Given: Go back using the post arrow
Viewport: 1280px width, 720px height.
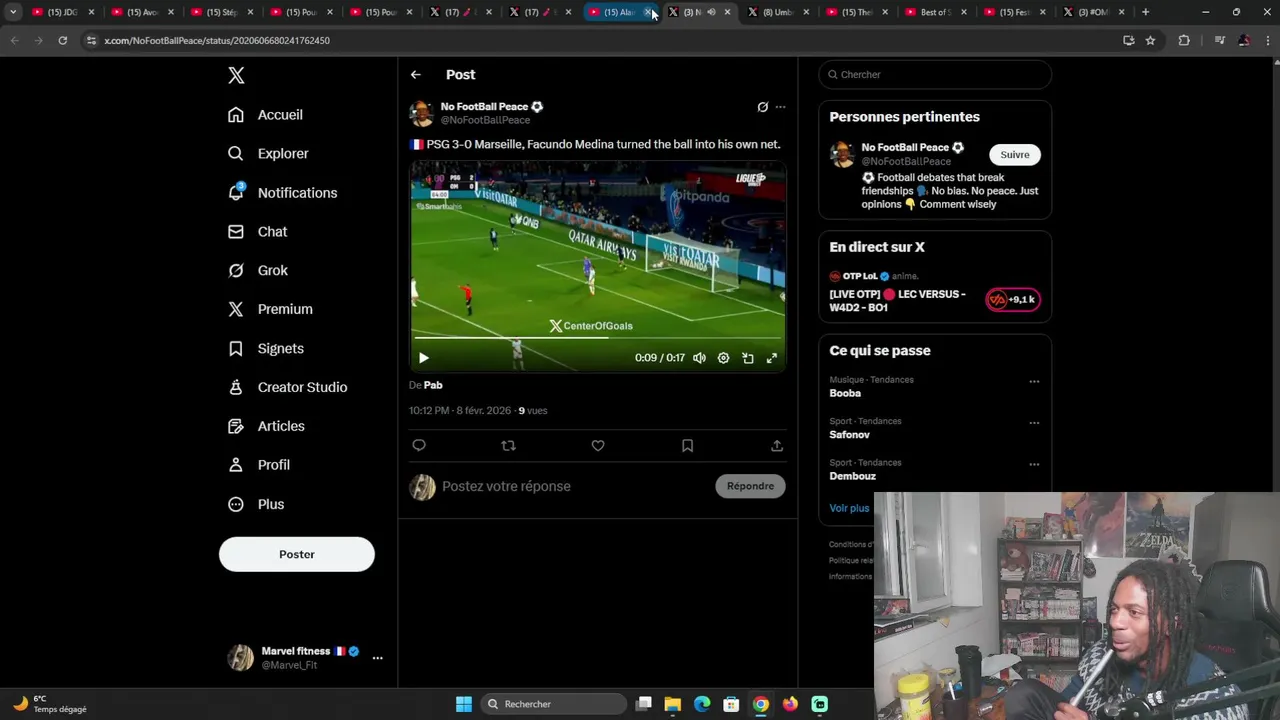Looking at the screenshot, I should click(x=415, y=75).
